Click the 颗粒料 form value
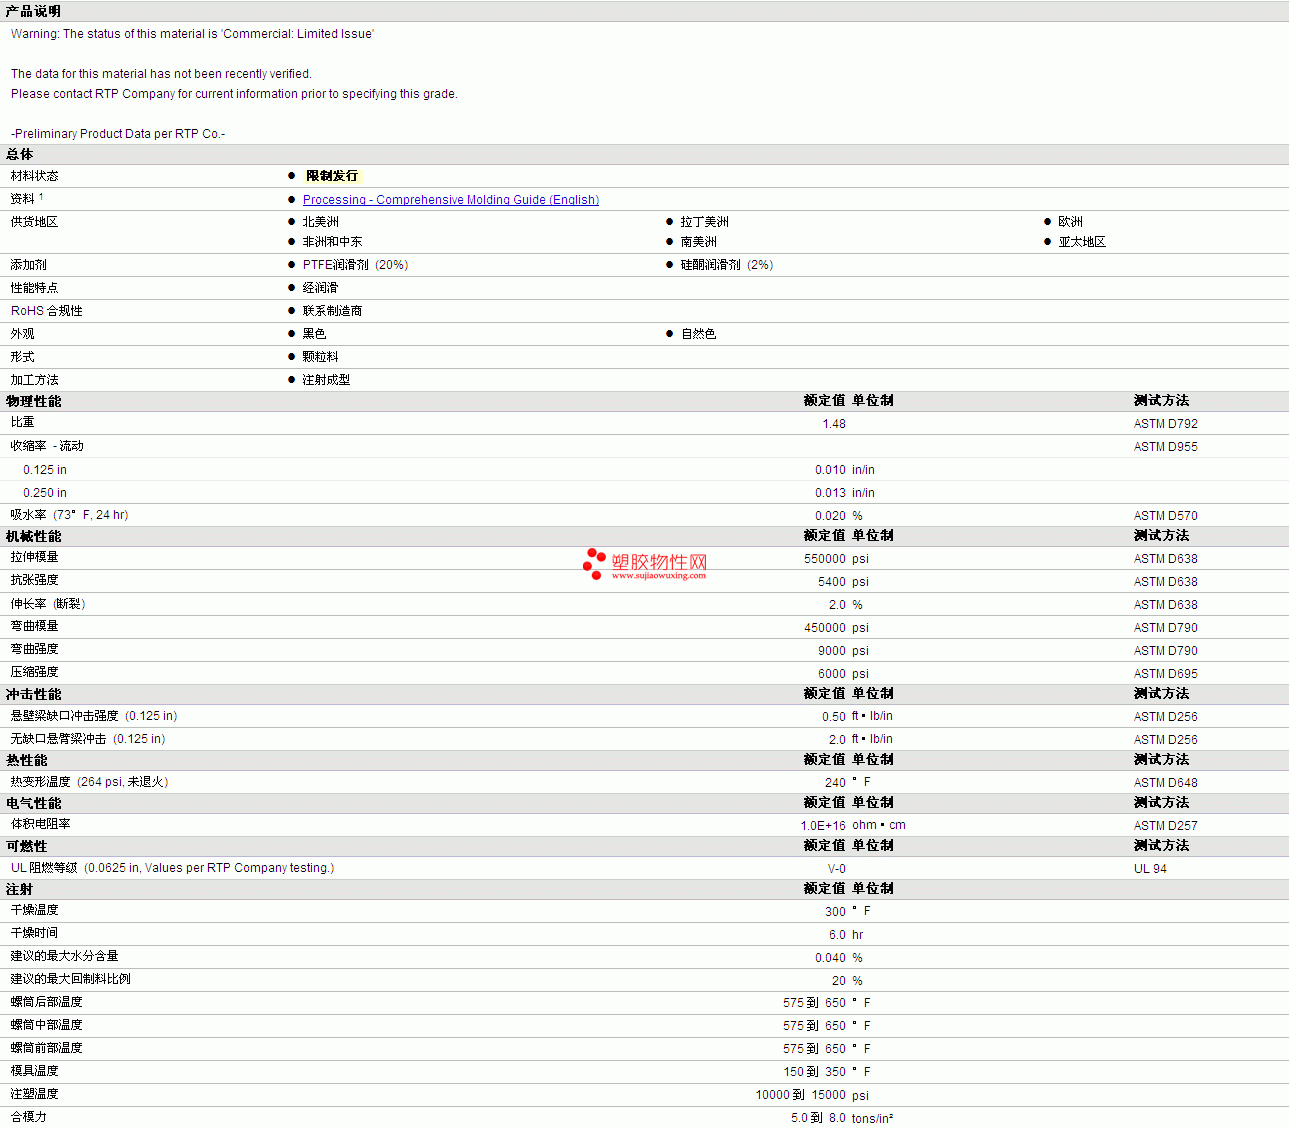Image resolution: width=1289 pixels, height=1129 pixels. pyautogui.click(x=321, y=357)
